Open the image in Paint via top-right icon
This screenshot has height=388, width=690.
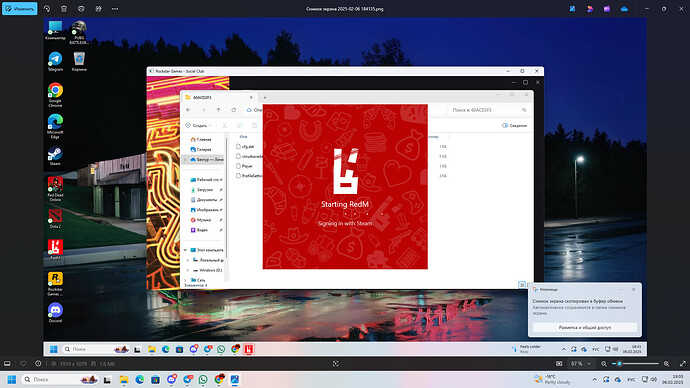(x=572, y=9)
